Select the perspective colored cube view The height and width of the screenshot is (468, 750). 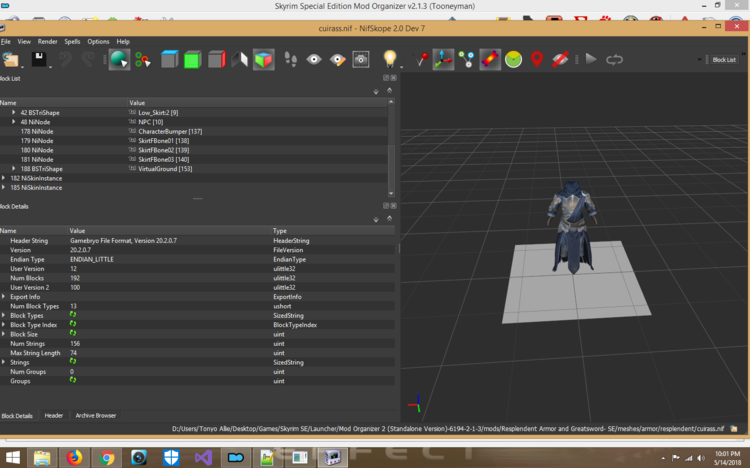[x=264, y=60]
